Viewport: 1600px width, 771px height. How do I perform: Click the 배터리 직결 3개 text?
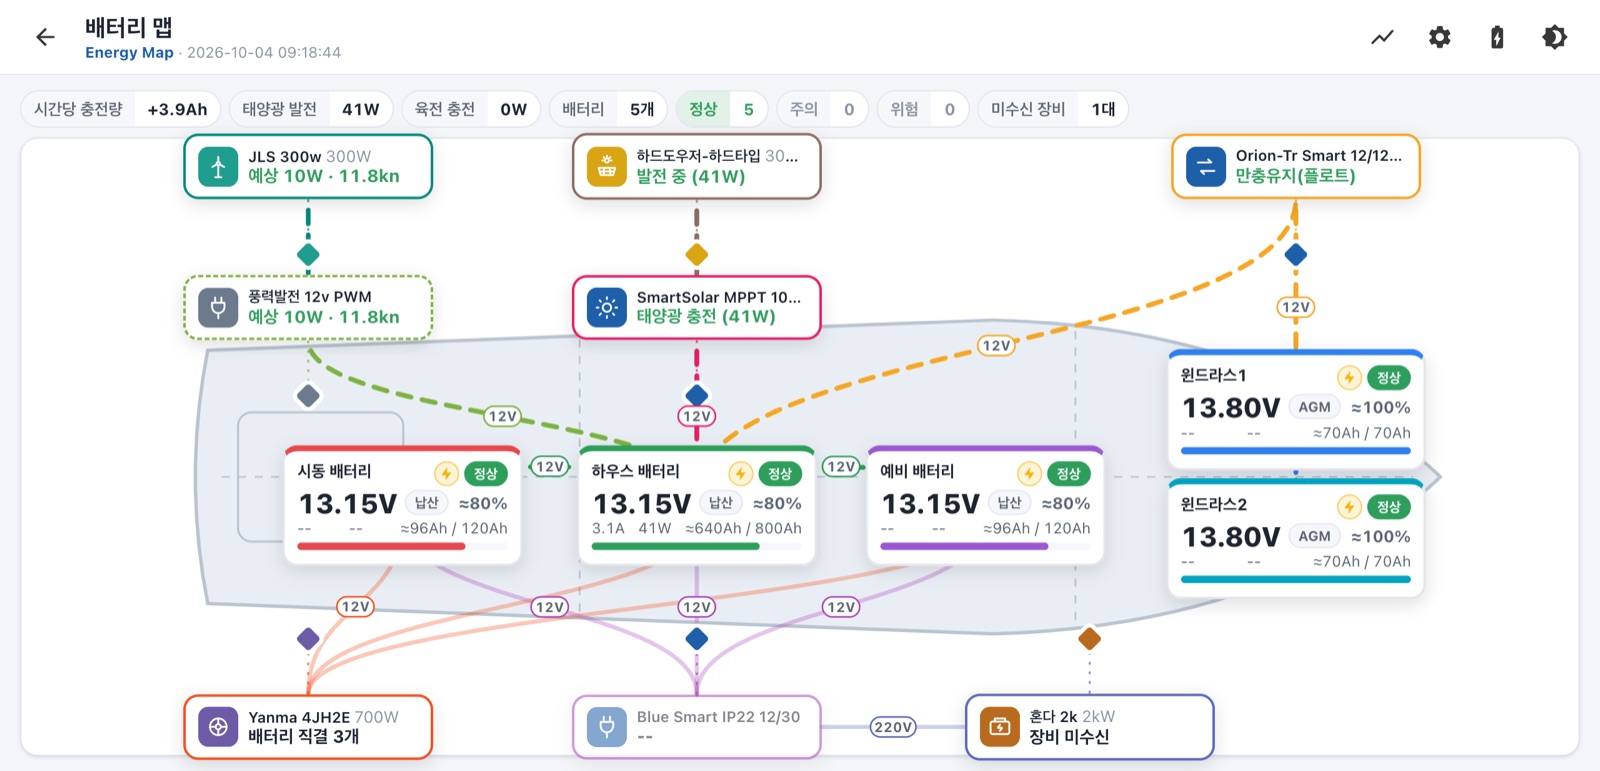(304, 737)
